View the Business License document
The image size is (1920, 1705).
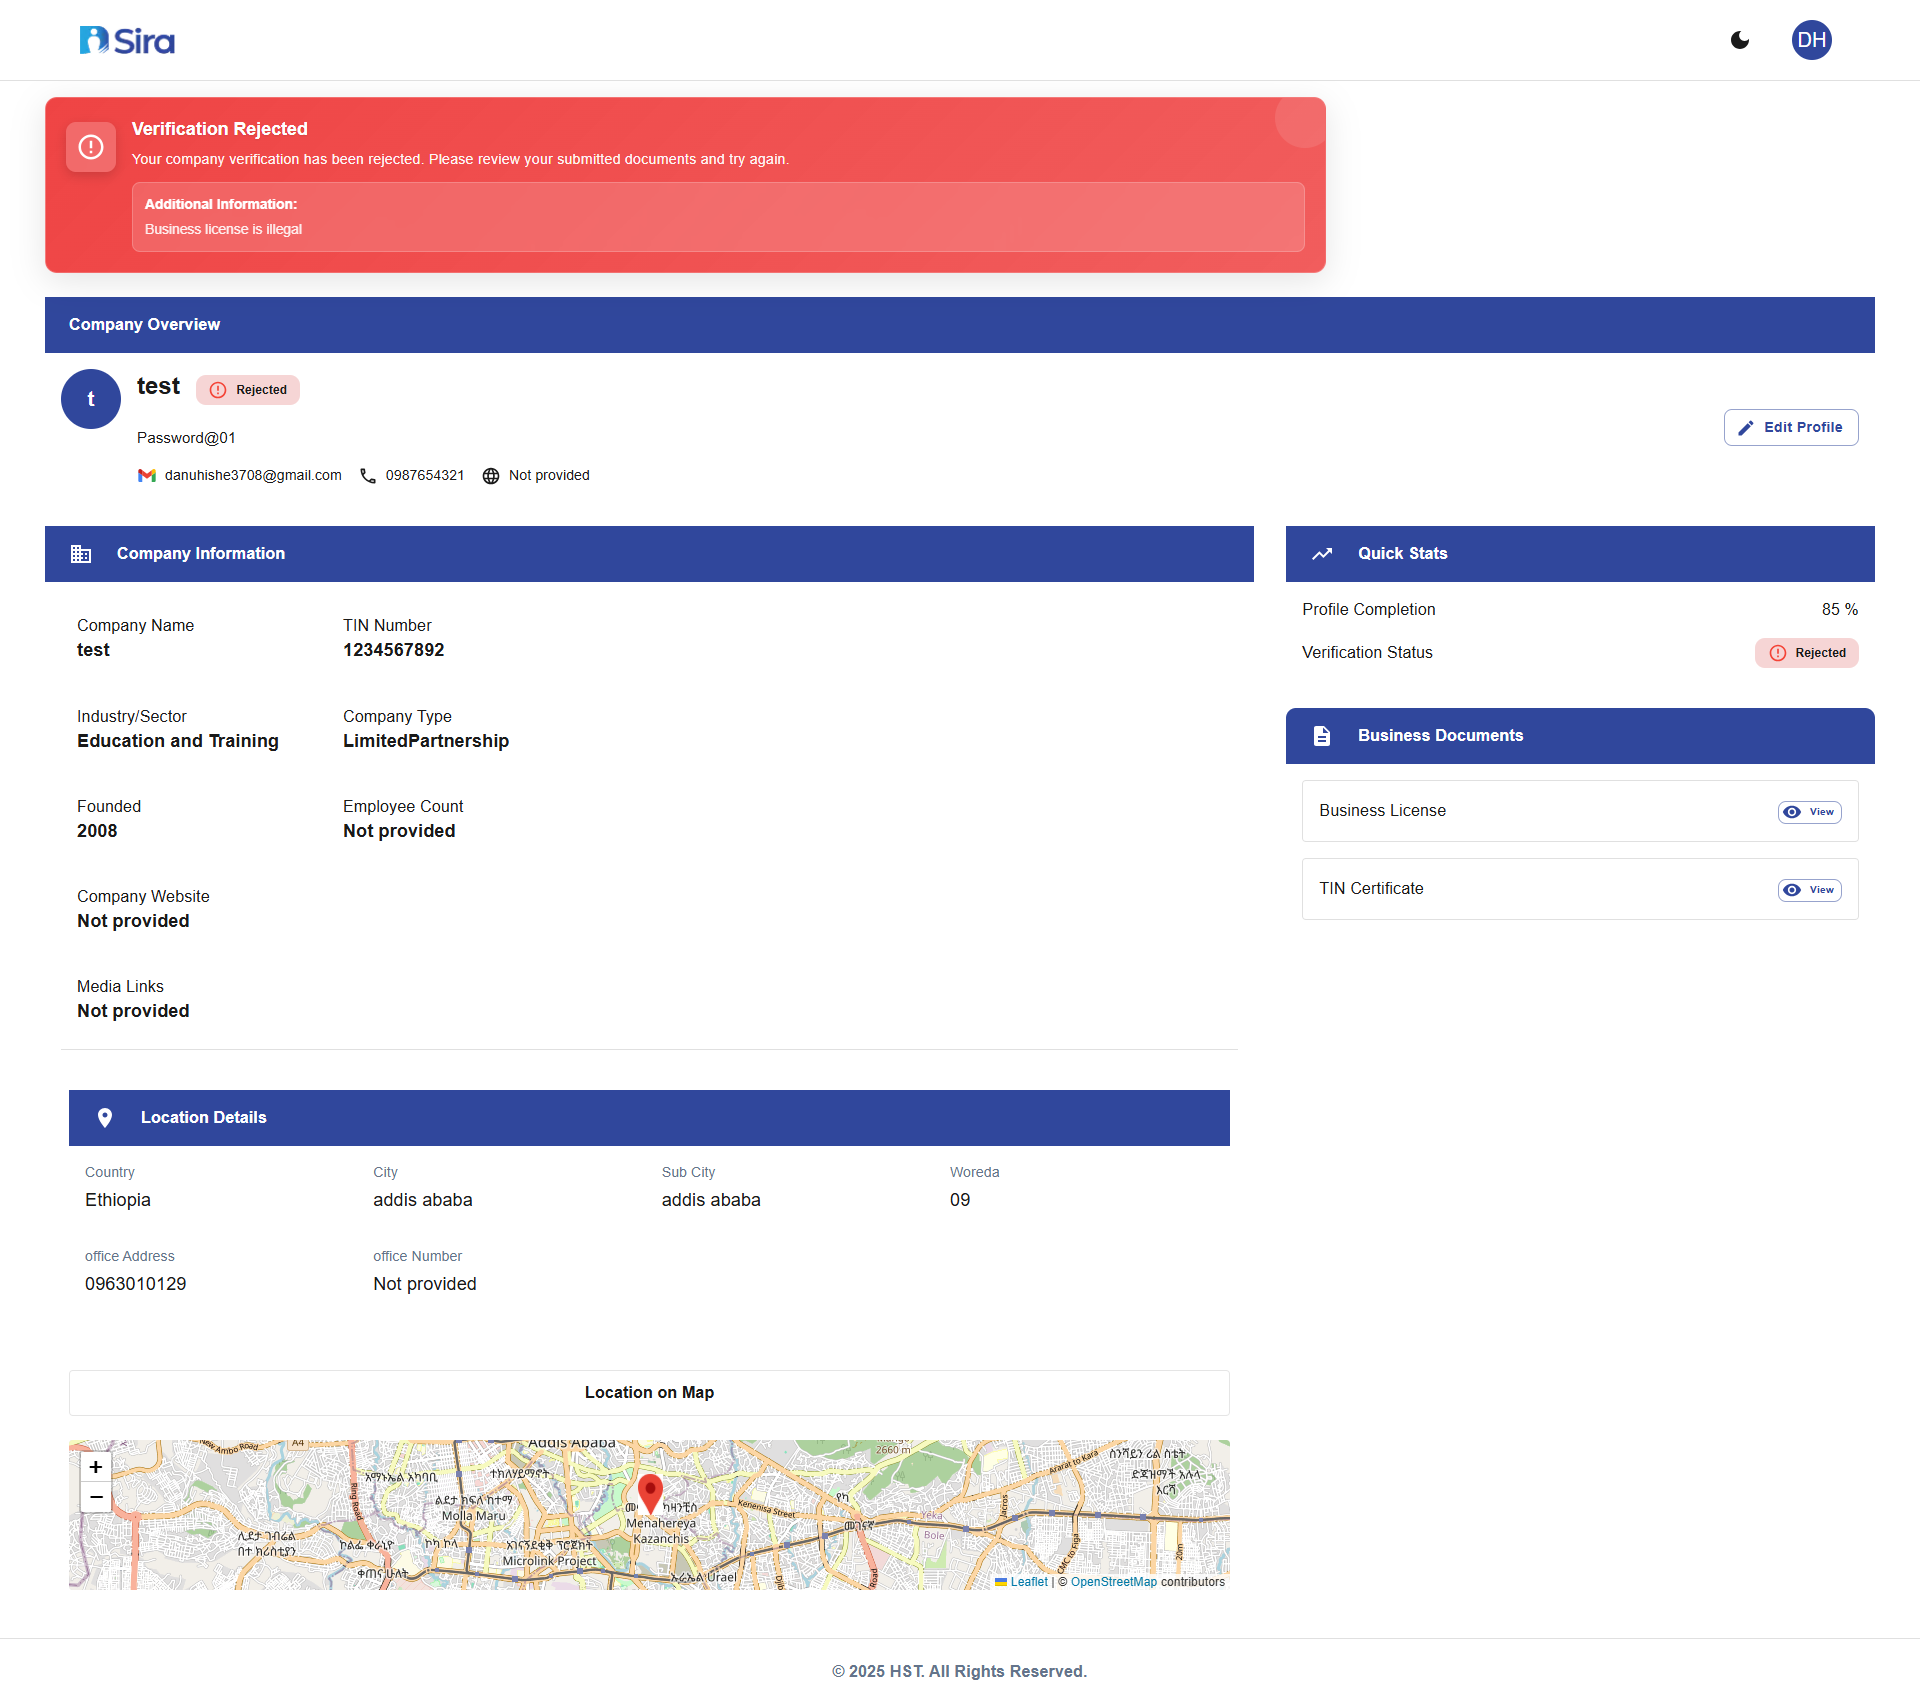[1808, 811]
